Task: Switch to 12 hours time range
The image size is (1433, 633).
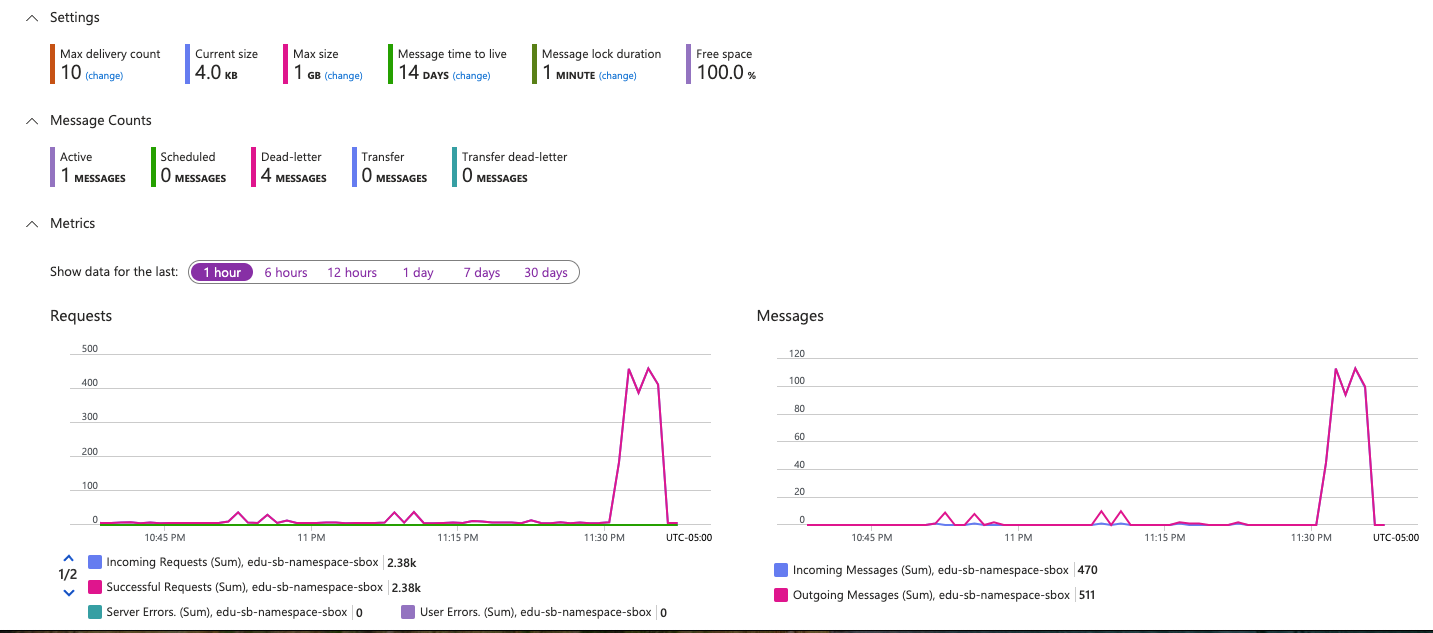Action: [x=352, y=272]
